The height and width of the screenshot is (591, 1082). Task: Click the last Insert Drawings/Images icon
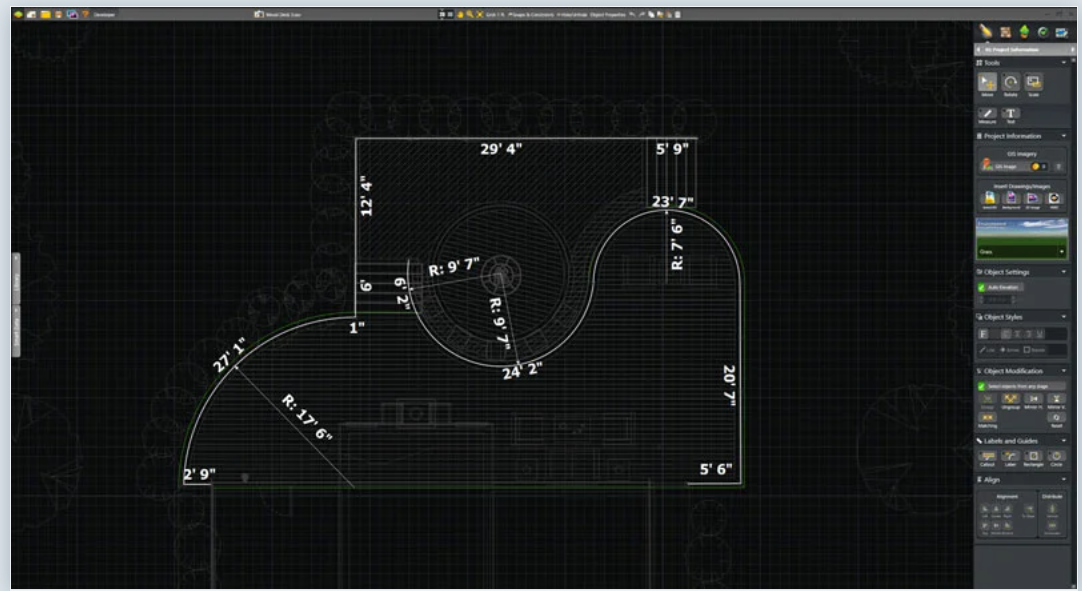(x=1054, y=200)
